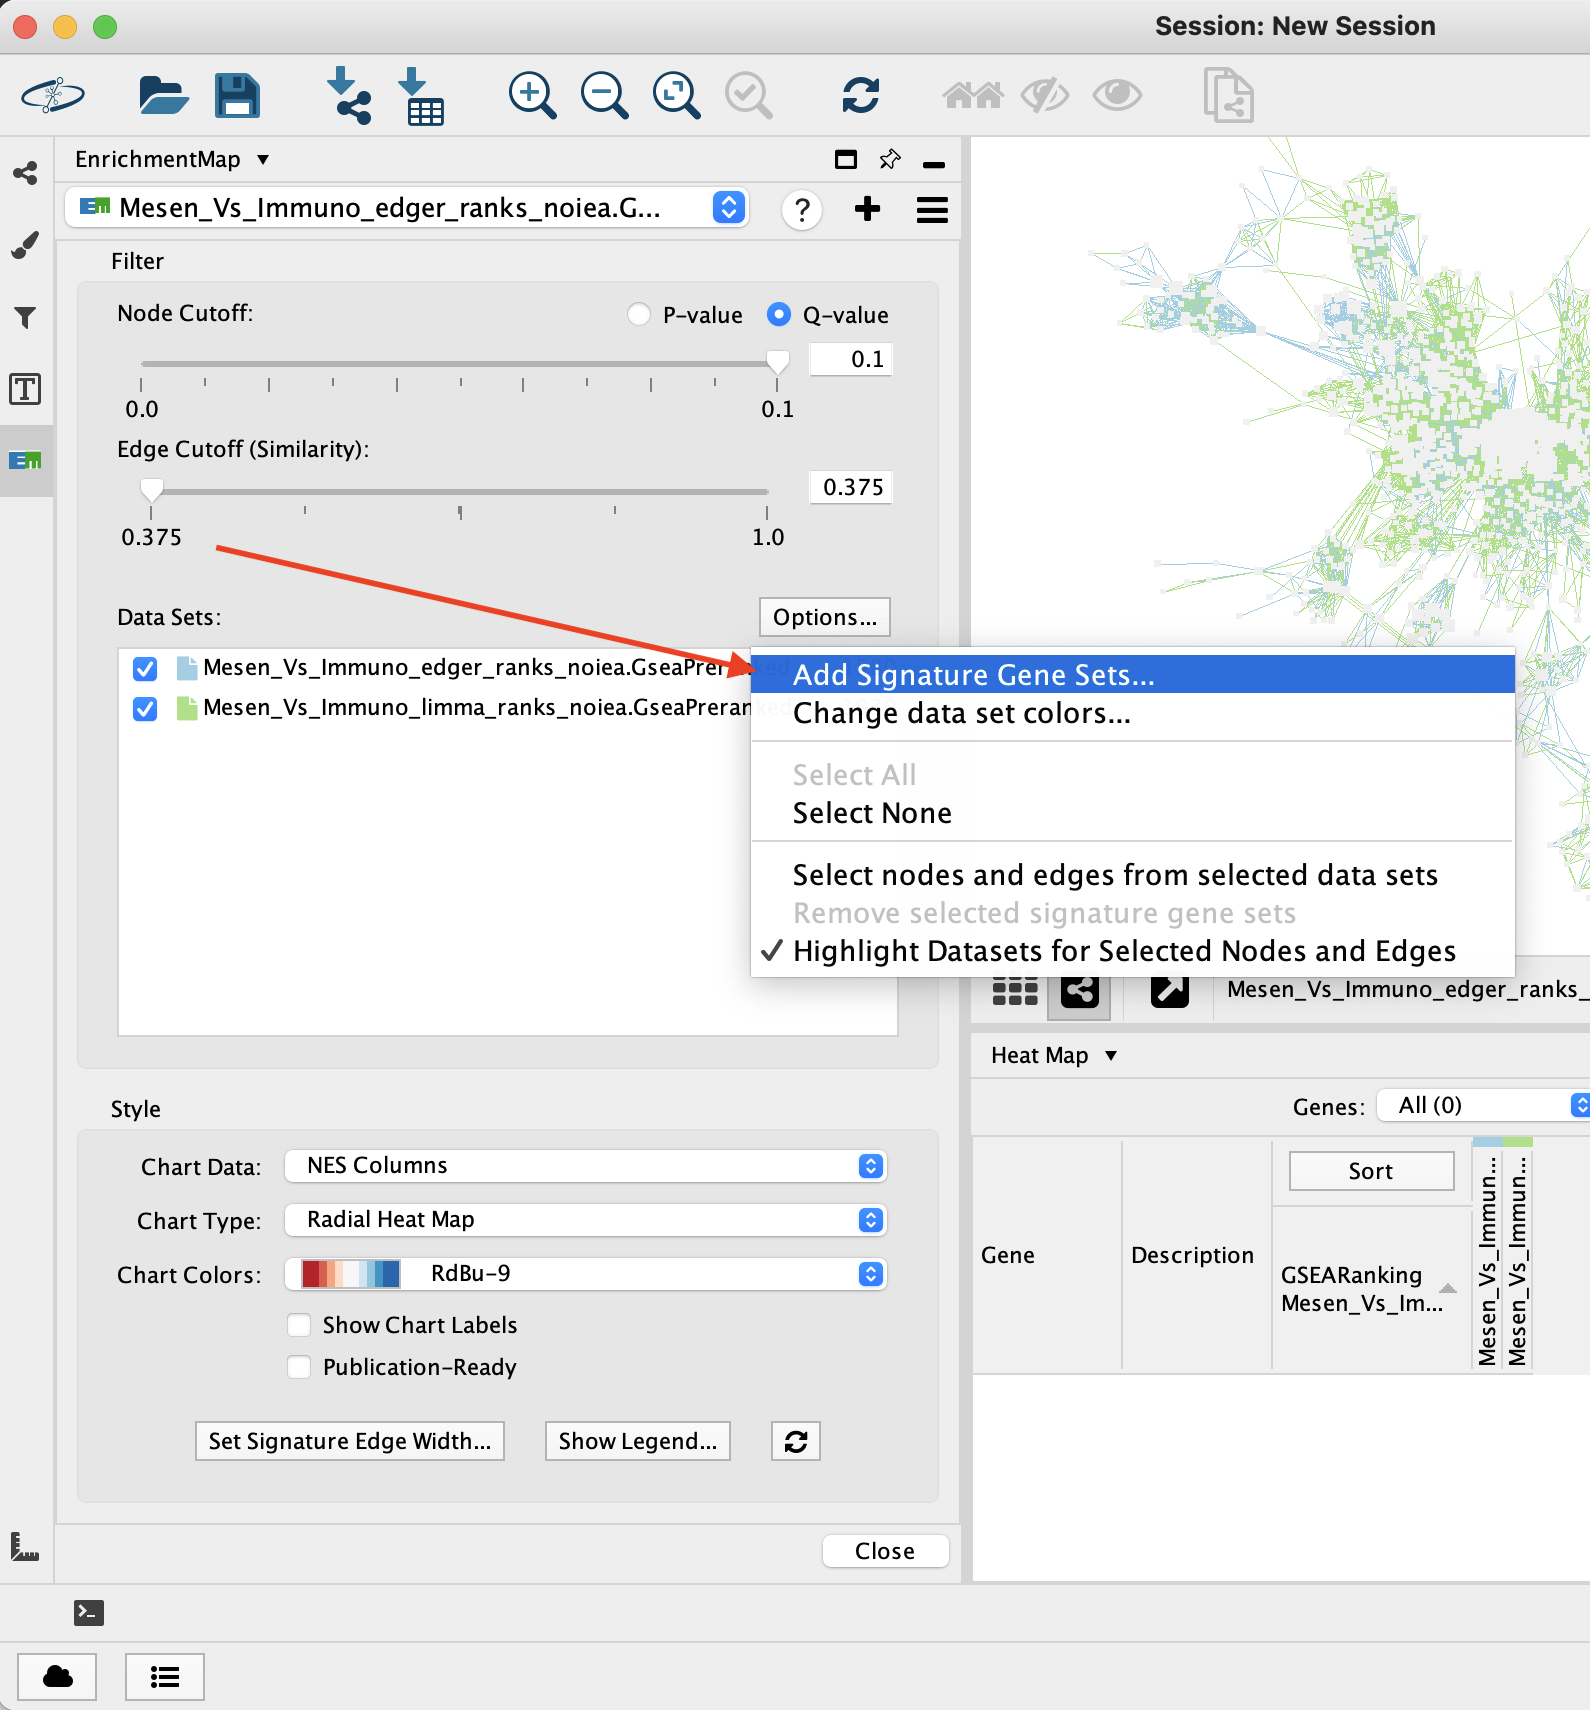Uncheck the edger ranks data set

point(145,669)
